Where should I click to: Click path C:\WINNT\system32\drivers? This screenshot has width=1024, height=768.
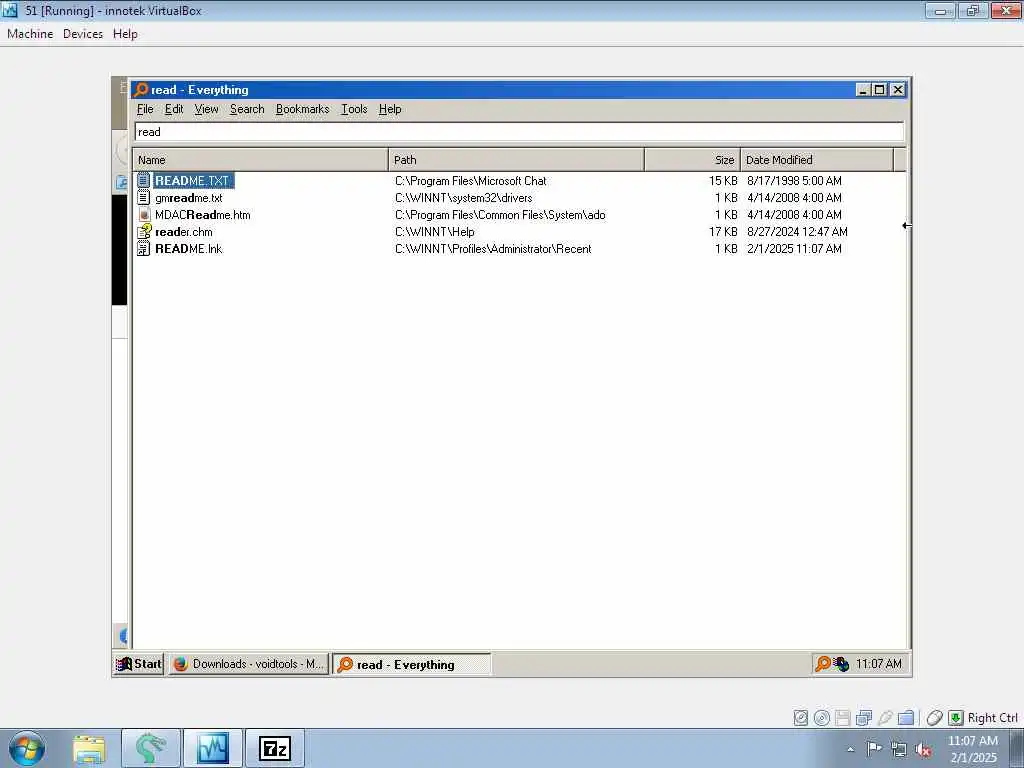[x=464, y=198]
